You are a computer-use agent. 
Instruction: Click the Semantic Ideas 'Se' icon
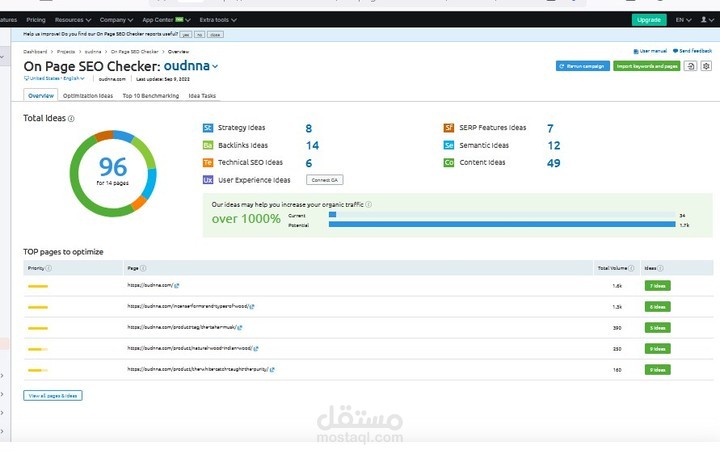click(449, 146)
